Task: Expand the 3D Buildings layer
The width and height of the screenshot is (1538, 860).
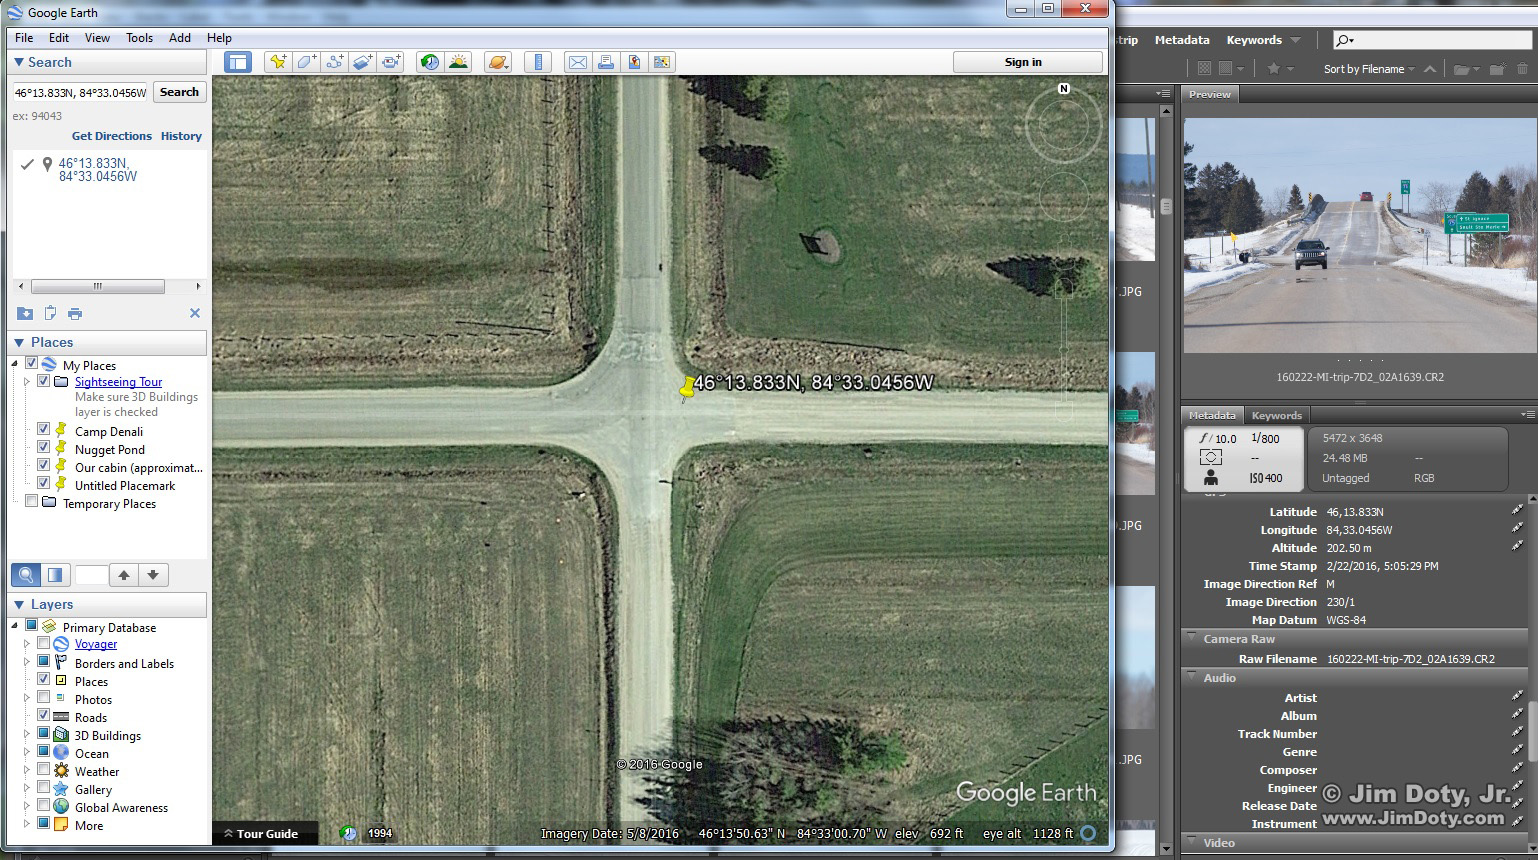Action: click(27, 734)
